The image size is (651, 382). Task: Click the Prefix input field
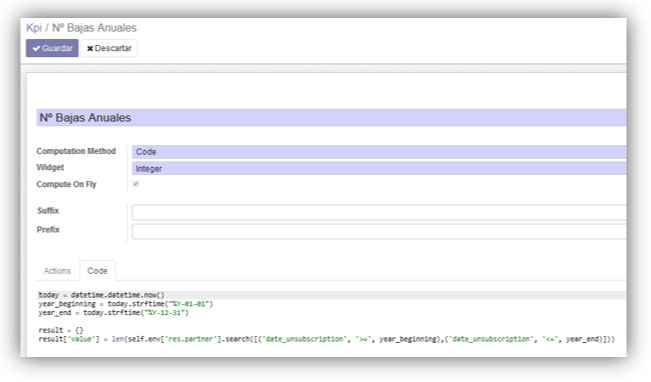point(379,231)
